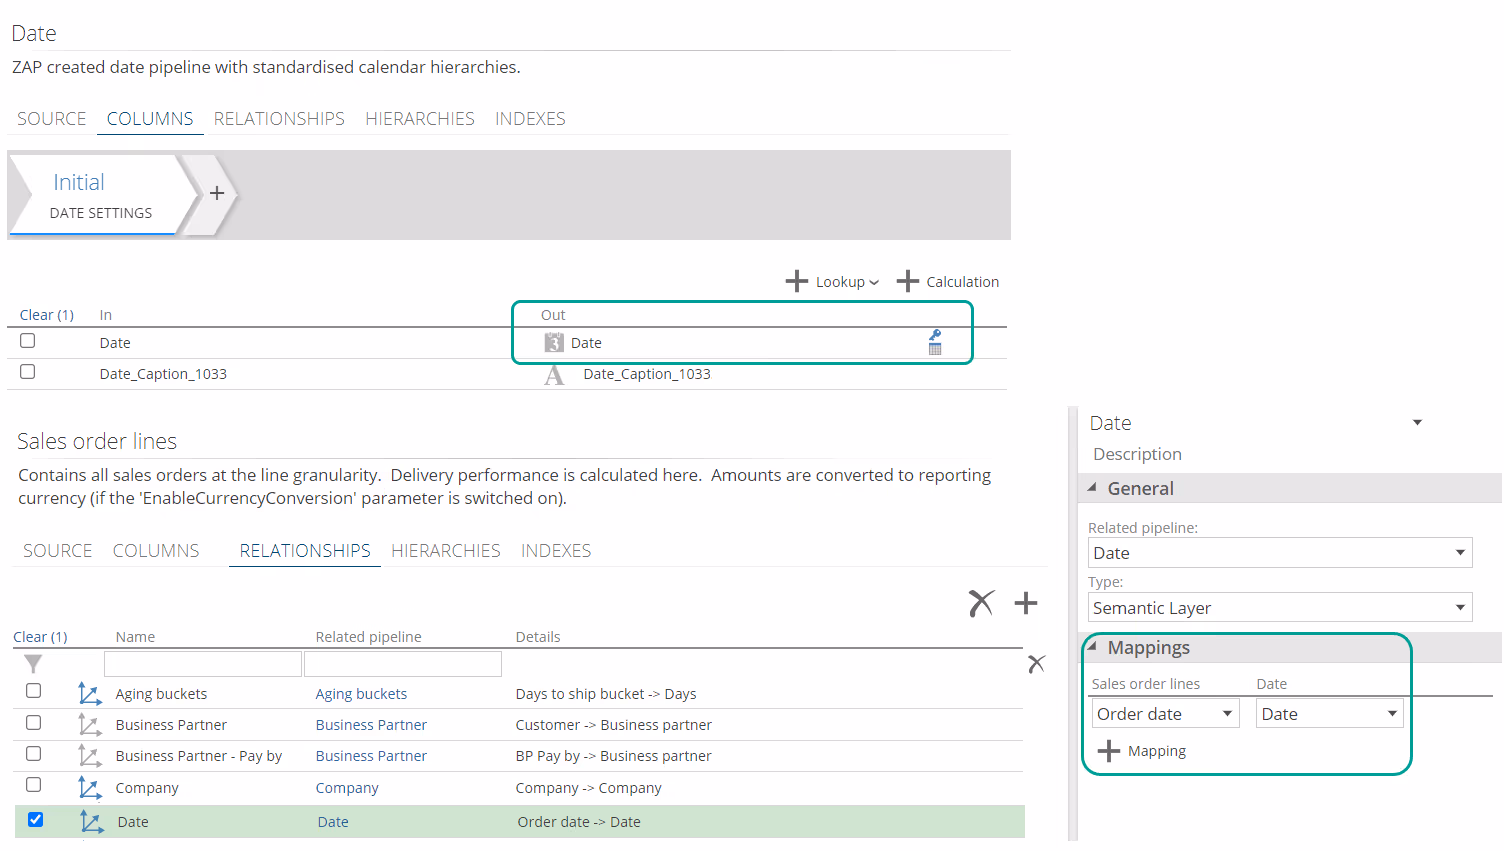Viewport: 1504px width, 851px height.
Task: Click the text type icon for Date_Caption_1033
Action: pos(554,375)
